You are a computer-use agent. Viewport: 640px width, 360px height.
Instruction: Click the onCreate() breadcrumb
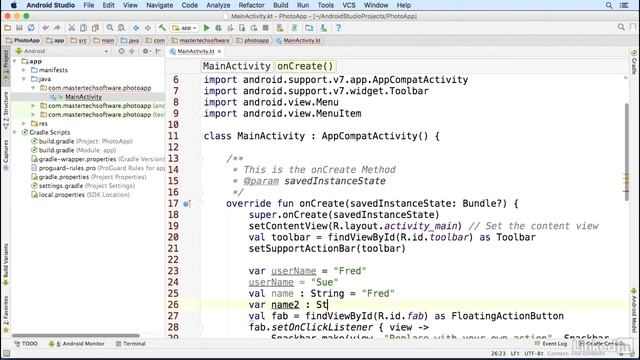point(305,66)
